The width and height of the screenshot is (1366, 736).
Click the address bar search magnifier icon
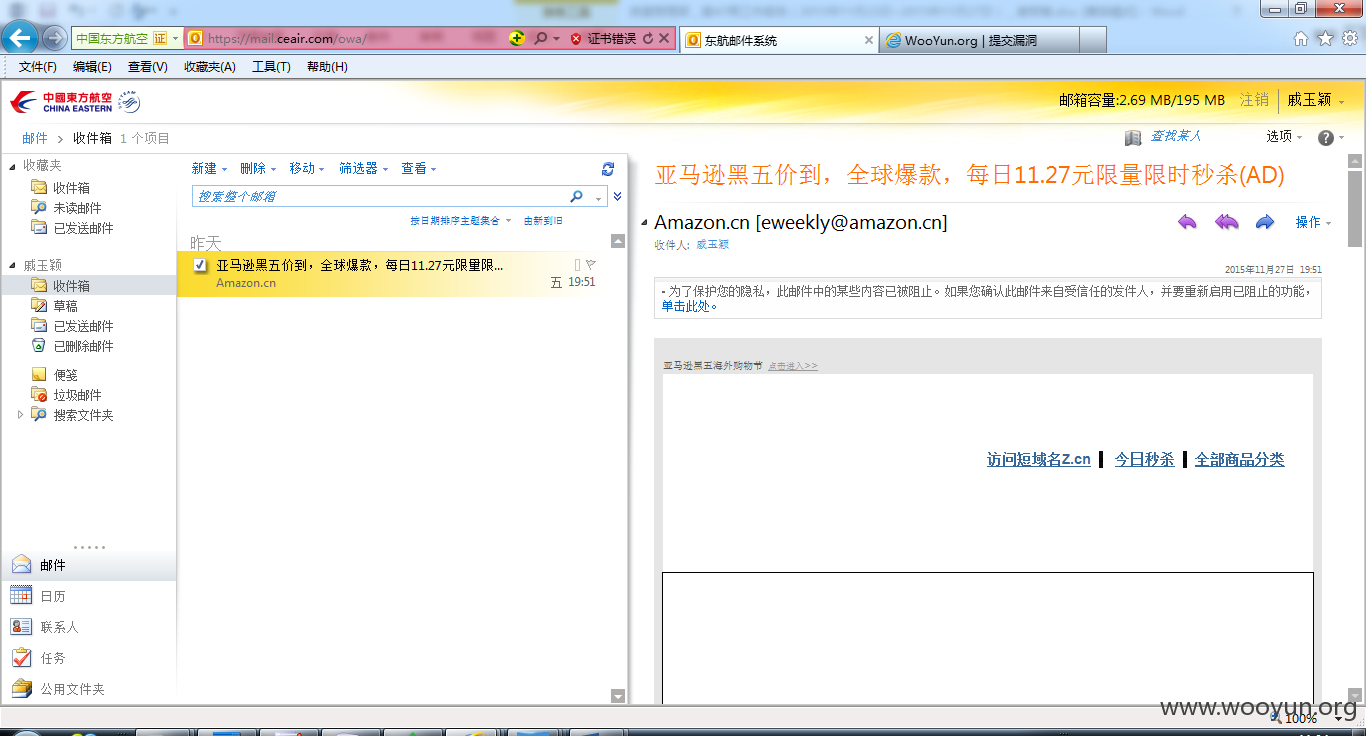point(541,39)
